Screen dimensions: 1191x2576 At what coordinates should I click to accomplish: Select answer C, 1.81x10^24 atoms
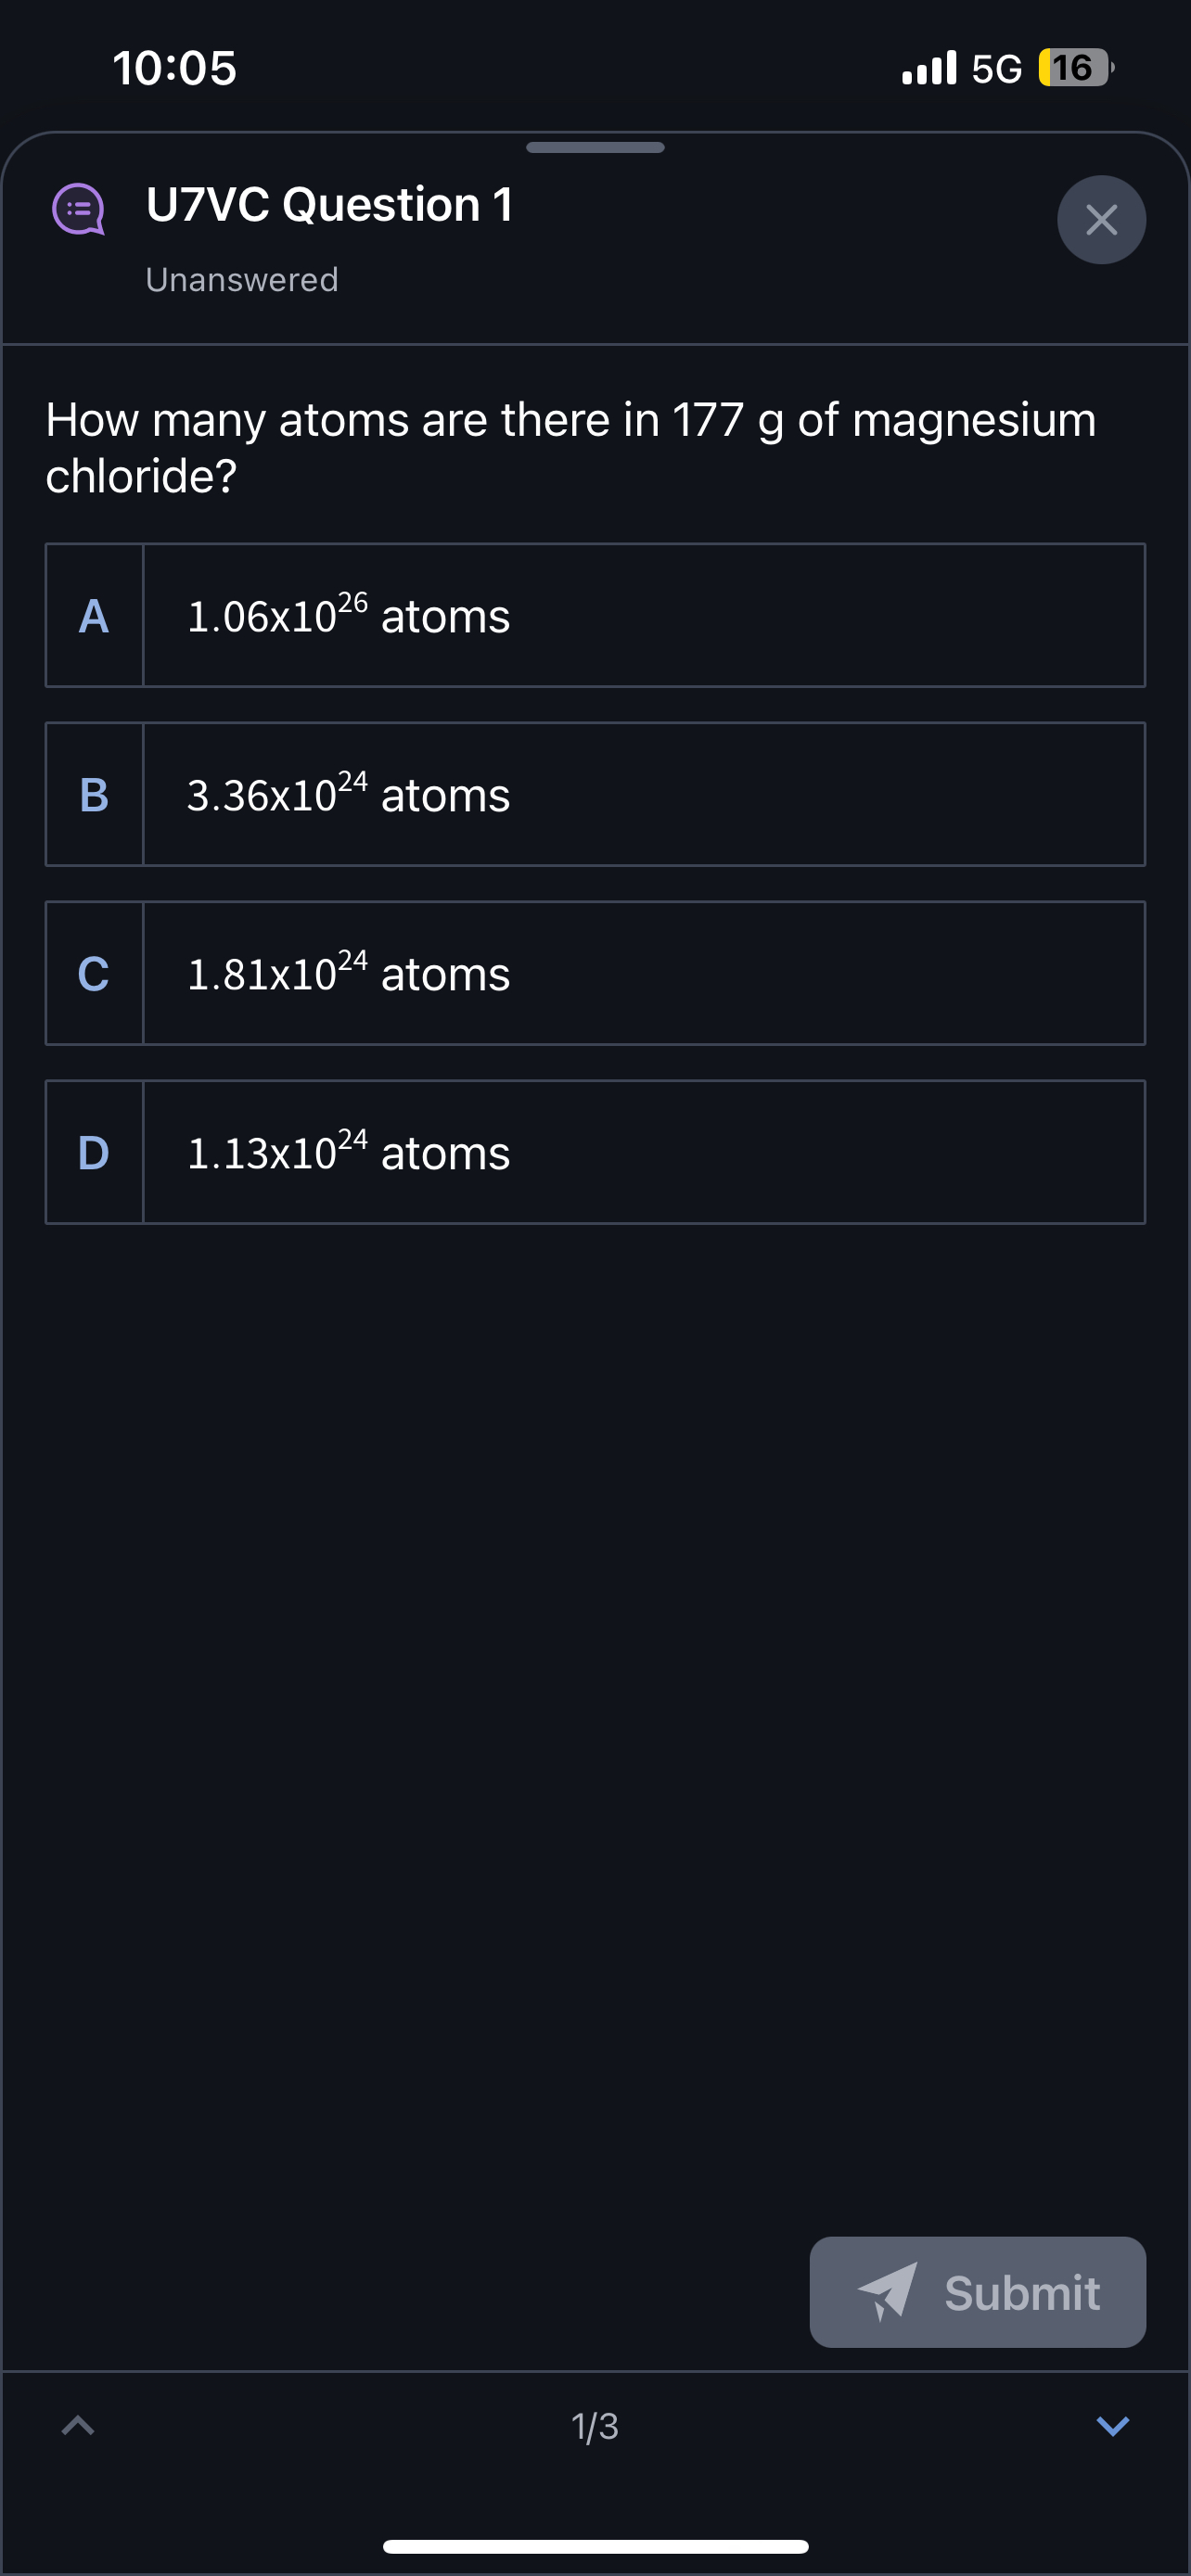click(x=595, y=973)
